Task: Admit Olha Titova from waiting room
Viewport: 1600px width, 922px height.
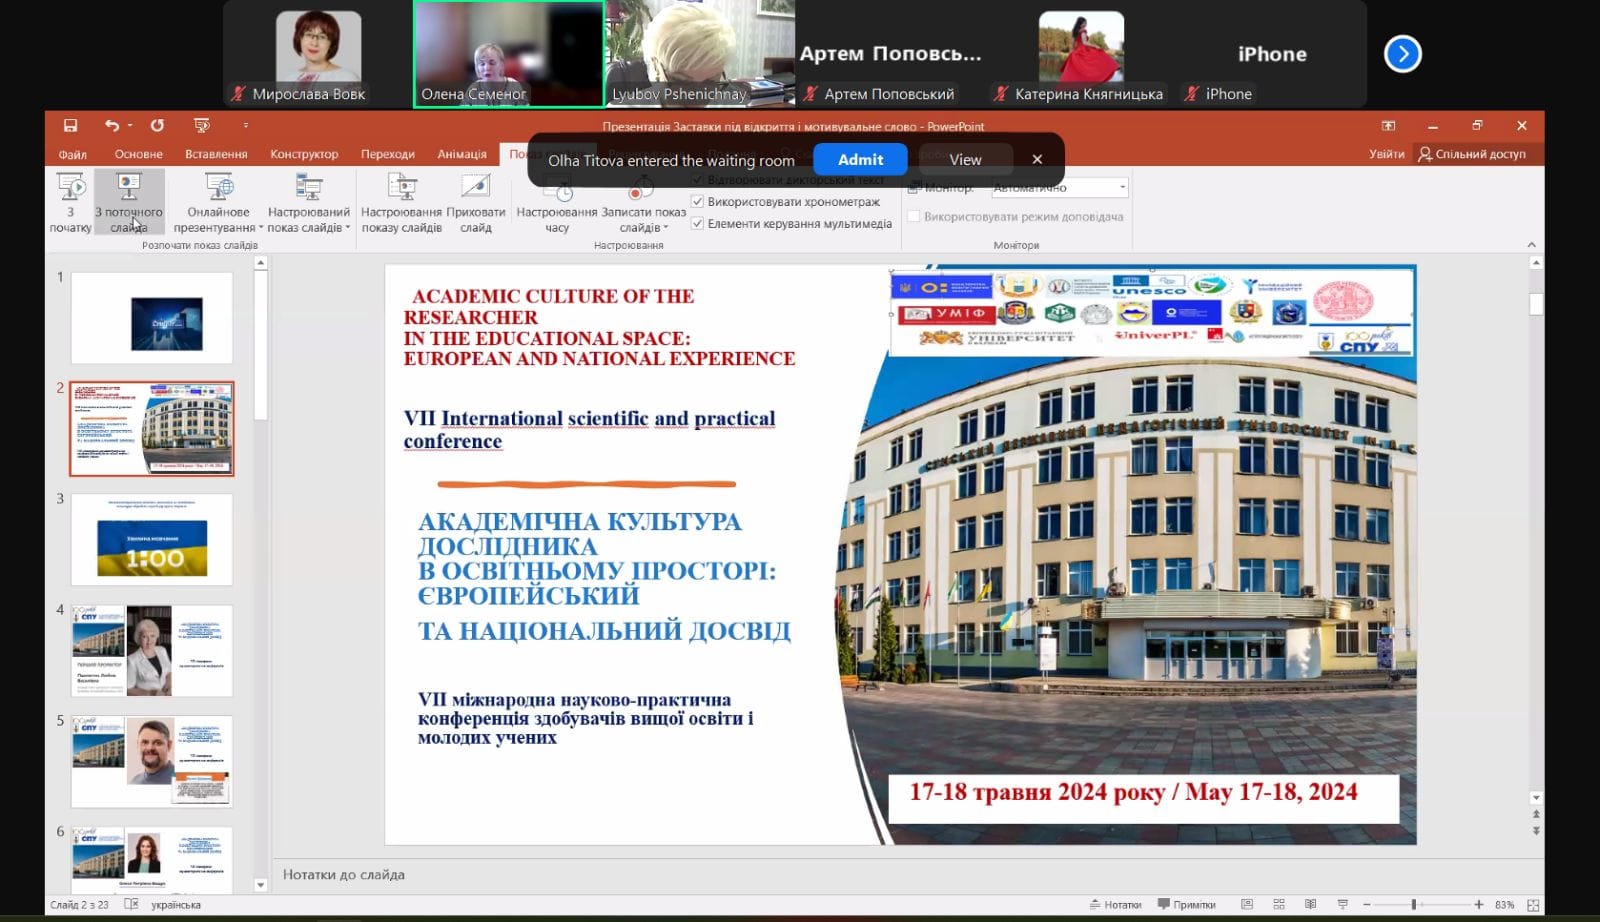Action: [x=860, y=160]
